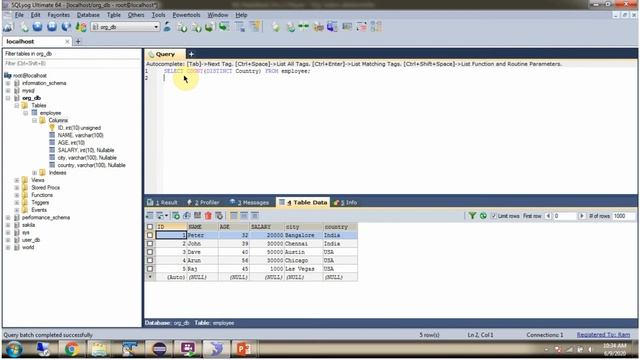The image size is (640, 360).
Task: Tick the checkbox for the Dave row
Action: point(150,252)
